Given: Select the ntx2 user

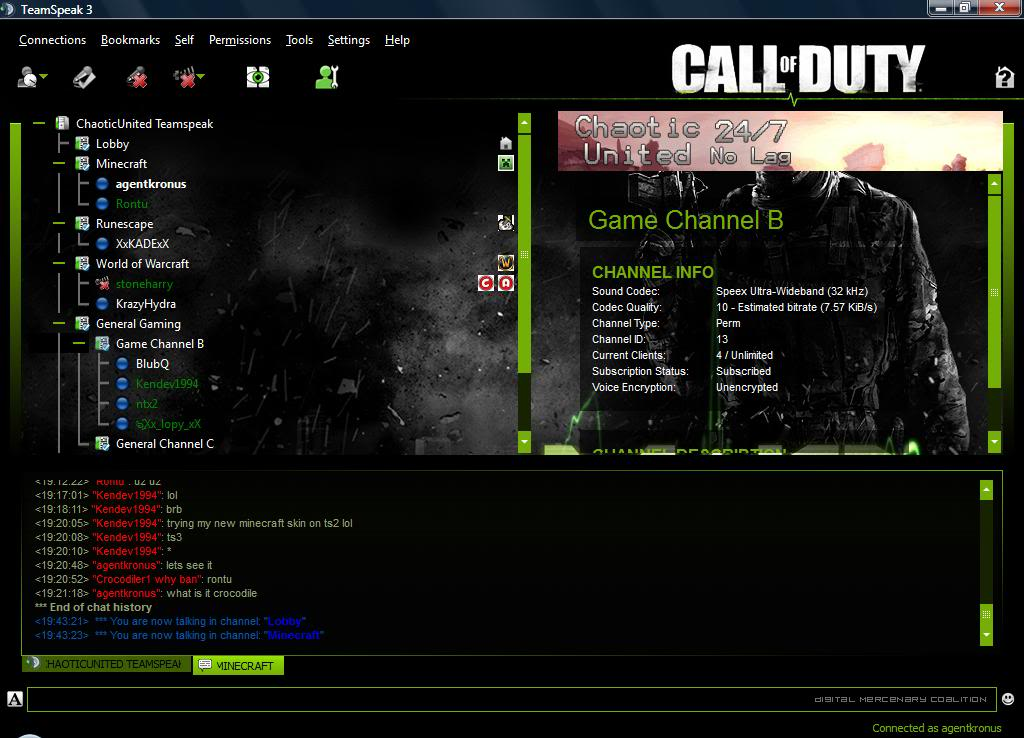Looking at the screenshot, I should coord(146,404).
